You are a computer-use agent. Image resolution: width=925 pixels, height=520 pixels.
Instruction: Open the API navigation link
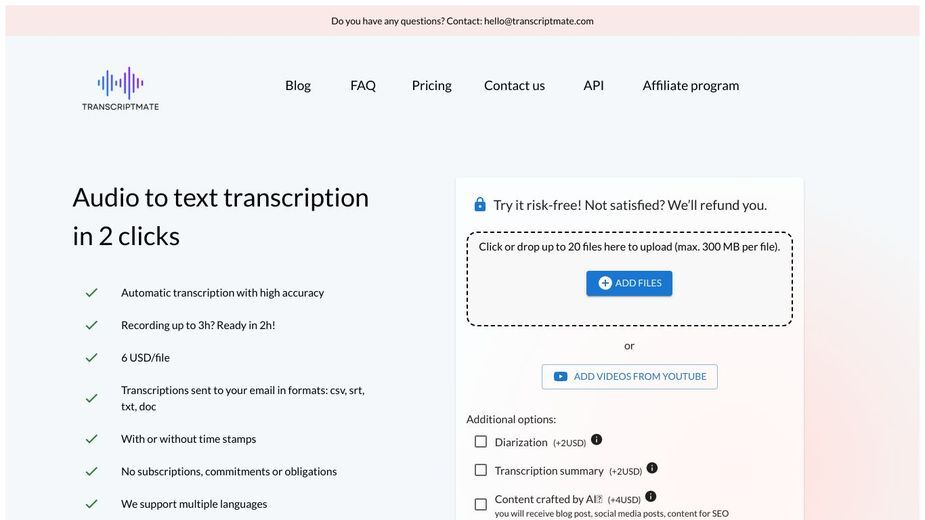coord(593,86)
